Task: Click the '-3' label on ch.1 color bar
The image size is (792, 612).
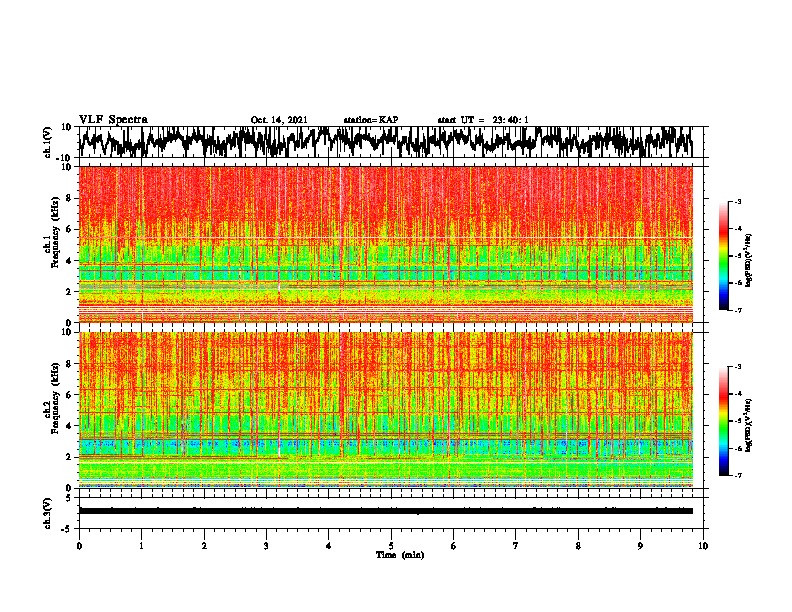Action: (737, 201)
